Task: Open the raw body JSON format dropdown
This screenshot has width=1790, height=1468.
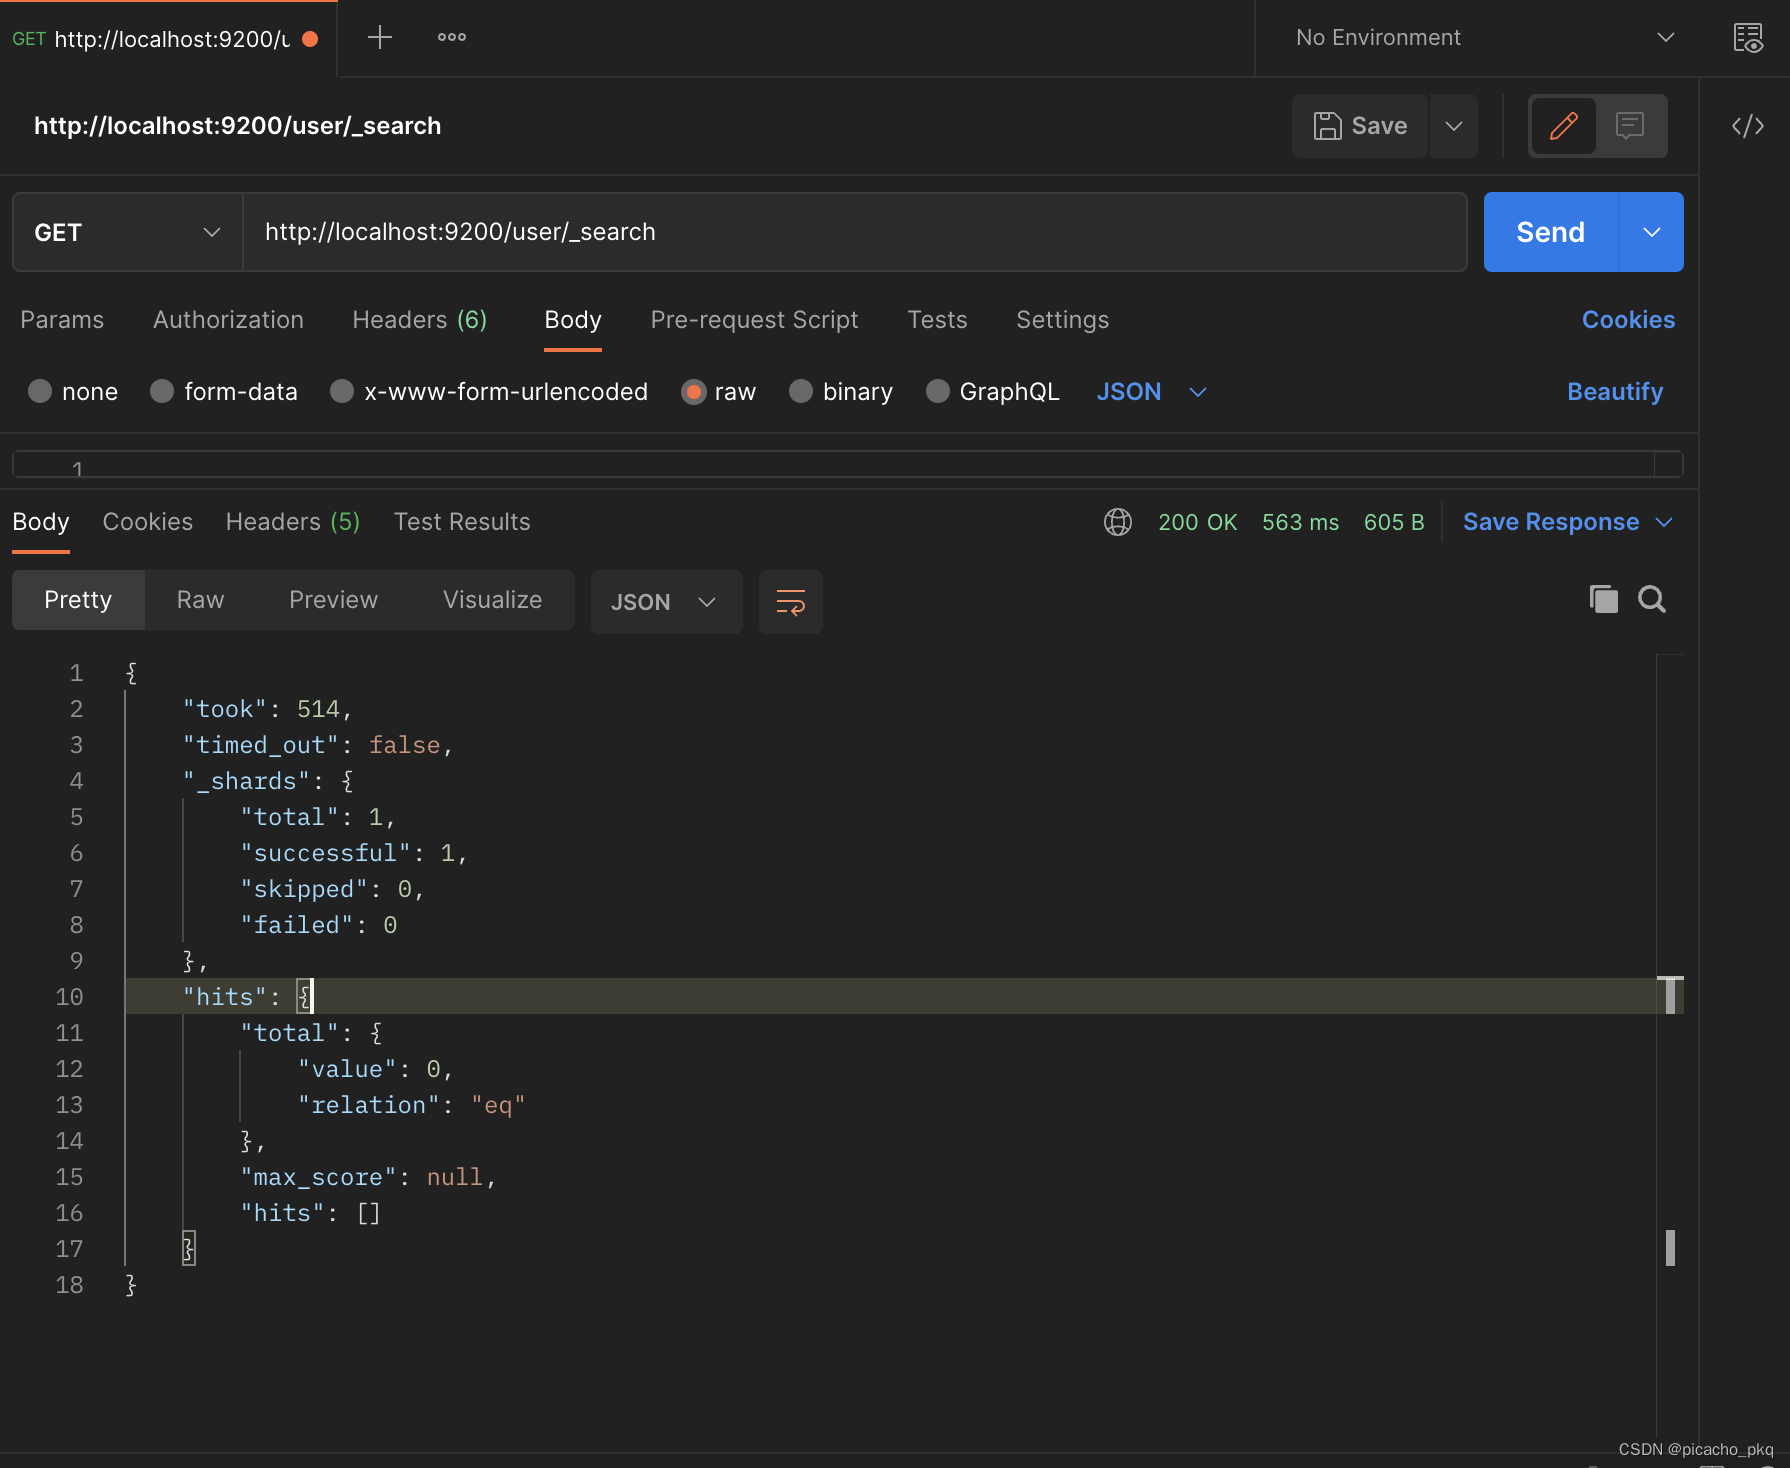Action: (1152, 391)
